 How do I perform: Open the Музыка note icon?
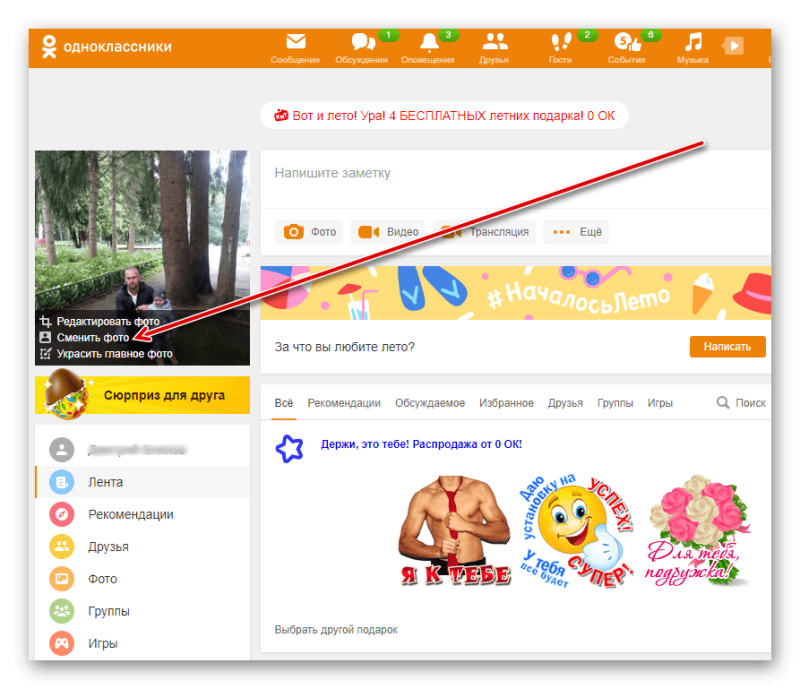pyautogui.click(x=693, y=42)
